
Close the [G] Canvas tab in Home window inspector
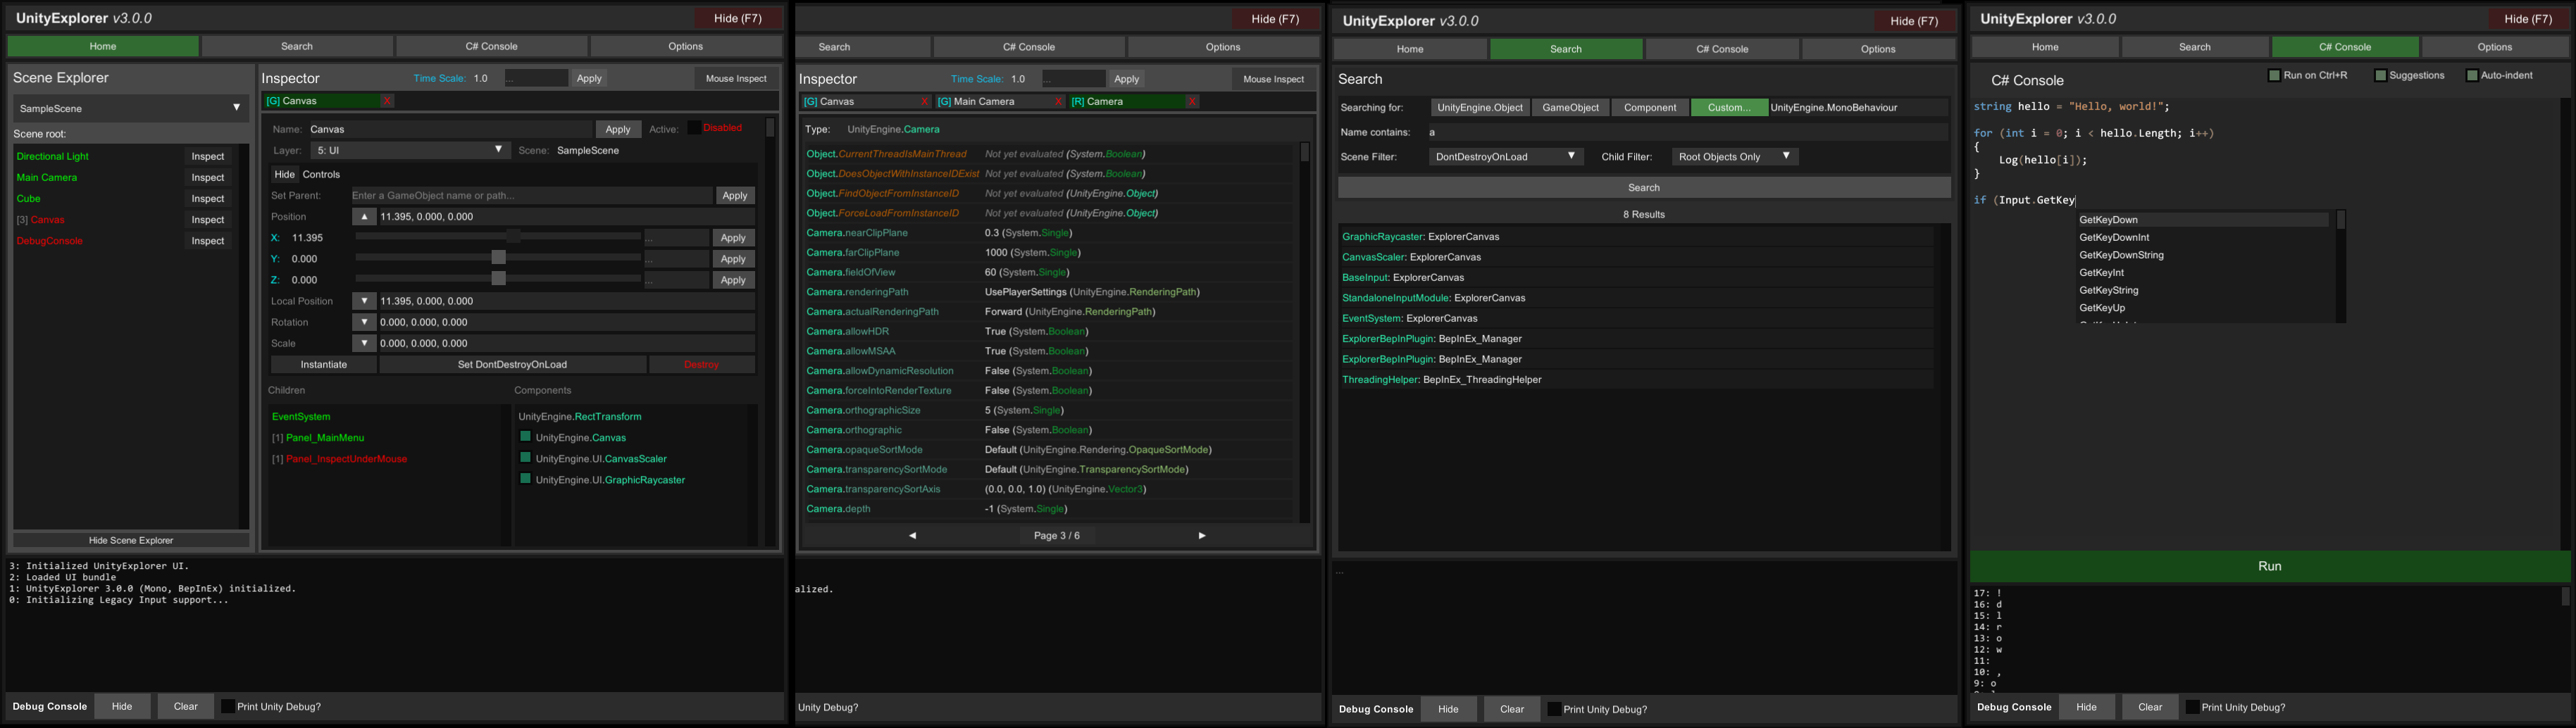pyautogui.click(x=387, y=101)
